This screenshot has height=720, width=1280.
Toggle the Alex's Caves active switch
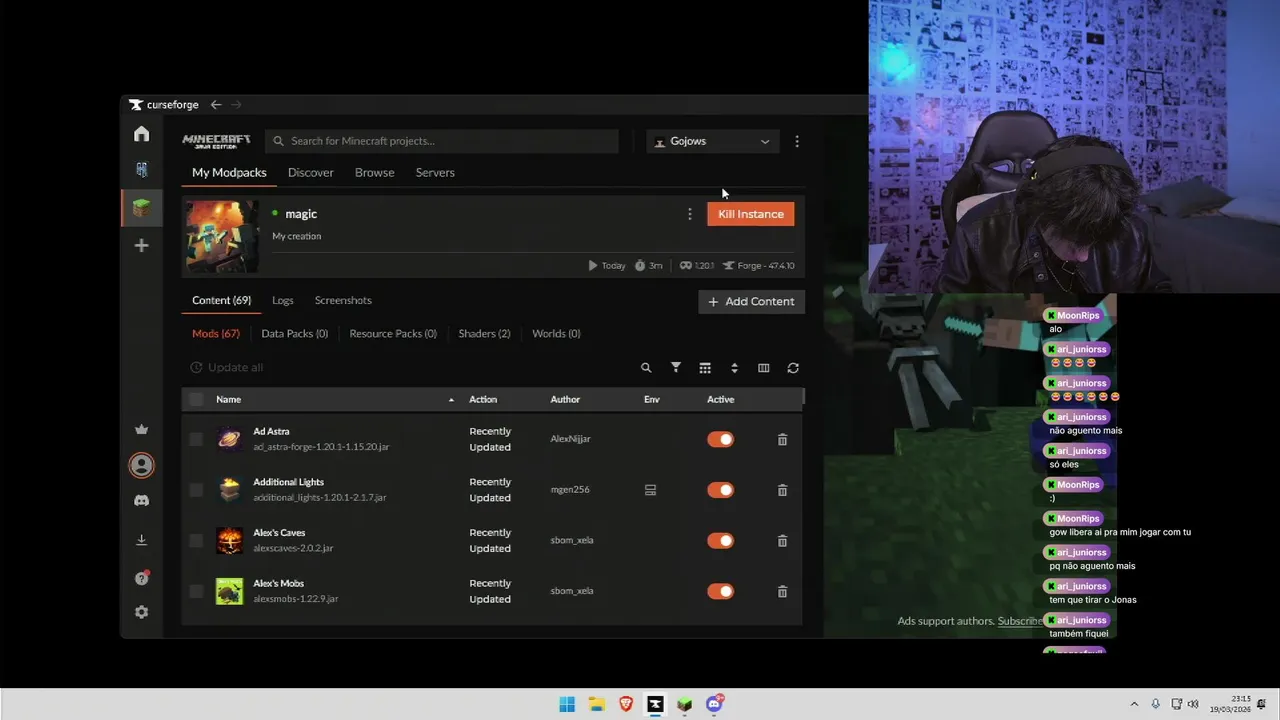[720, 541]
